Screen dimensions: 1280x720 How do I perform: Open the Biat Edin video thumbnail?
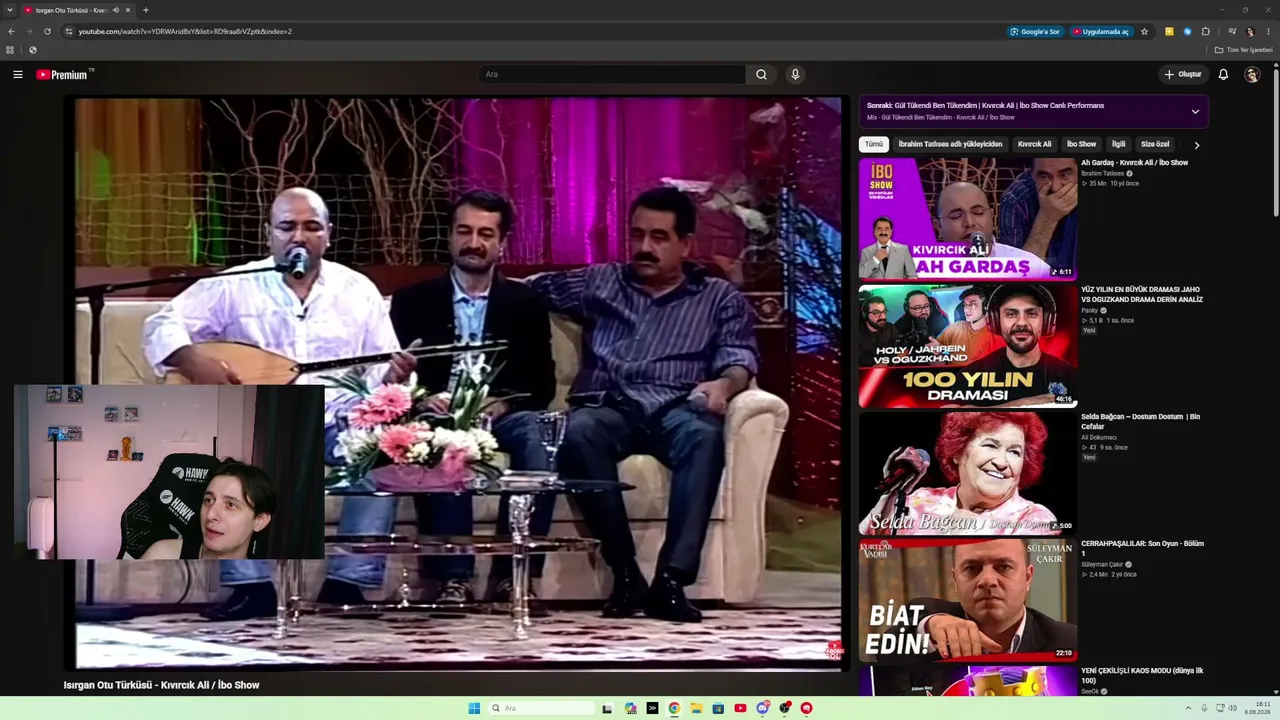tap(967, 599)
